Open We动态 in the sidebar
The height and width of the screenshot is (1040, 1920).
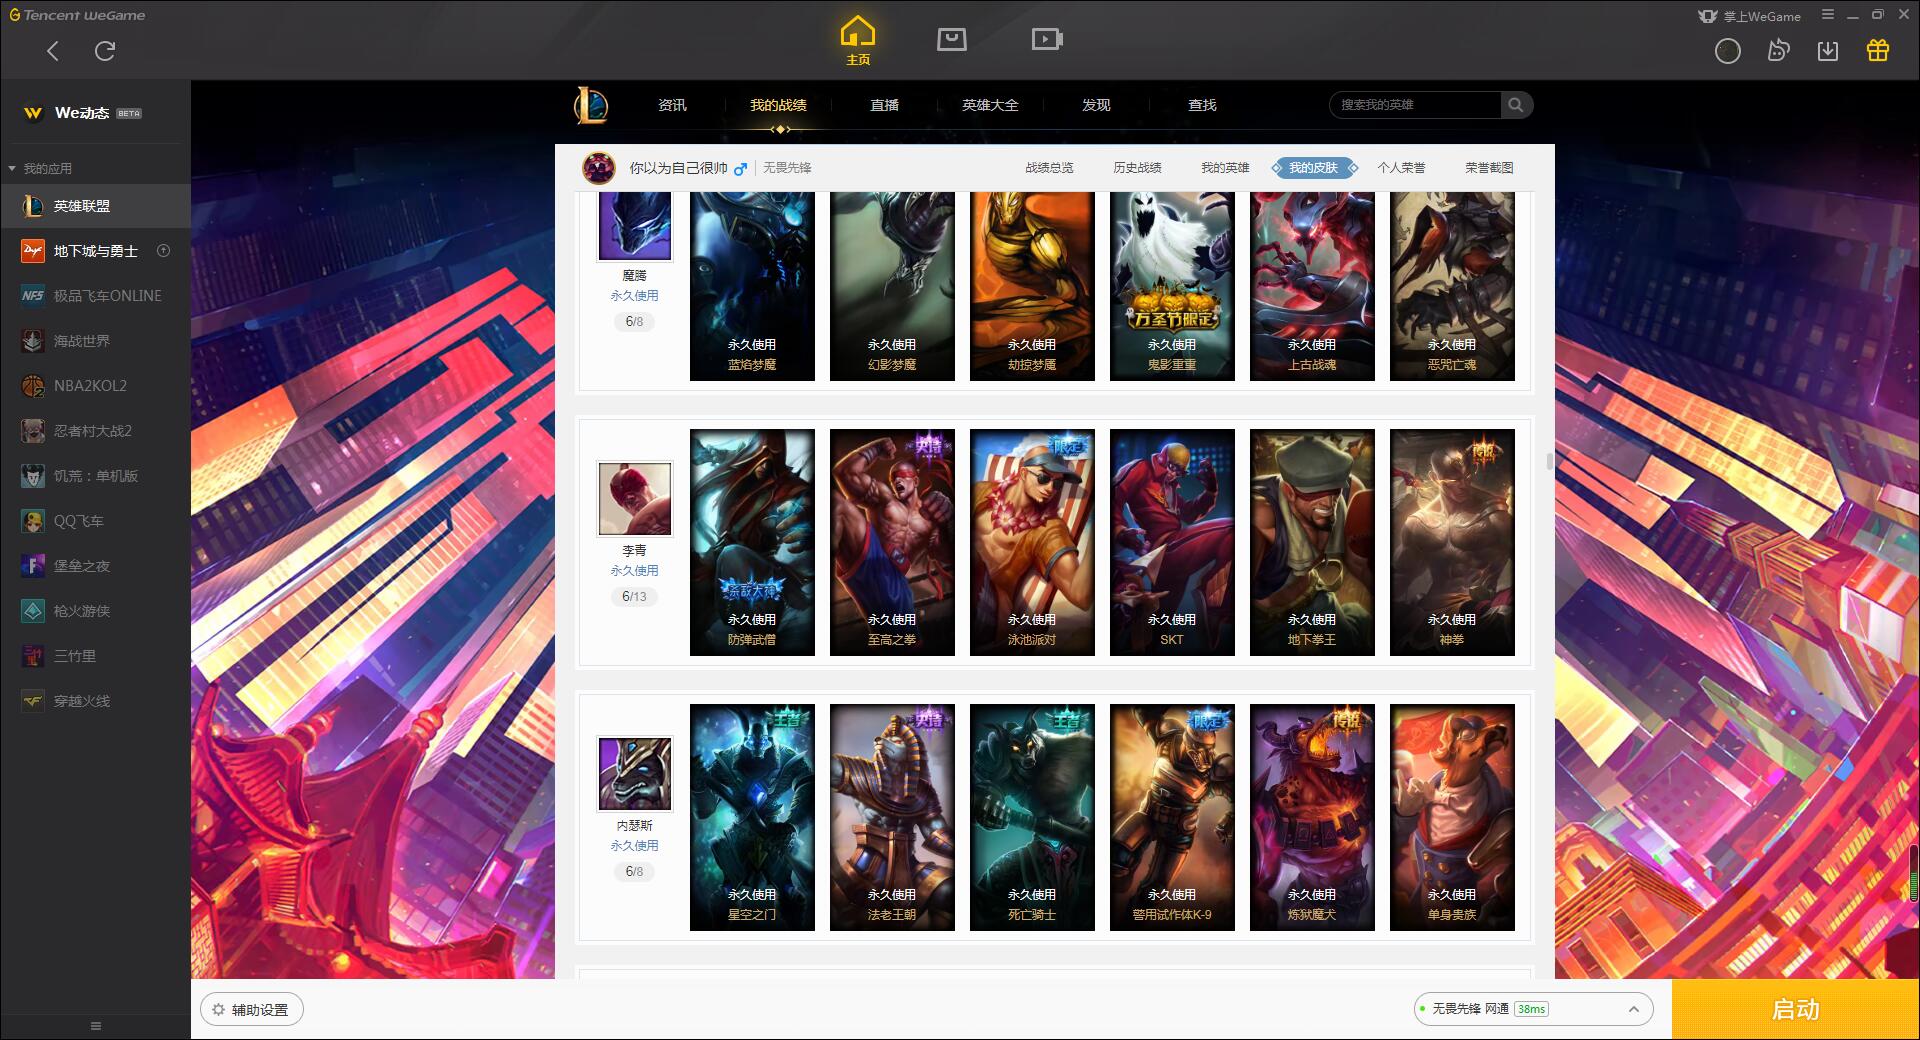[95, 113]
